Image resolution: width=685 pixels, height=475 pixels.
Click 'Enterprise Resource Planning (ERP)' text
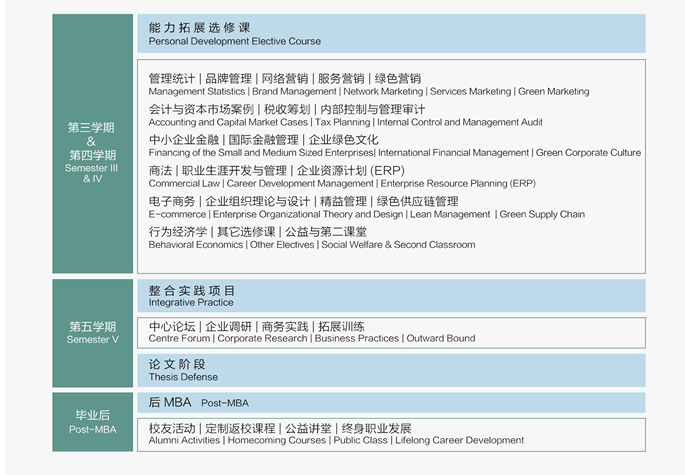point(458,184)
